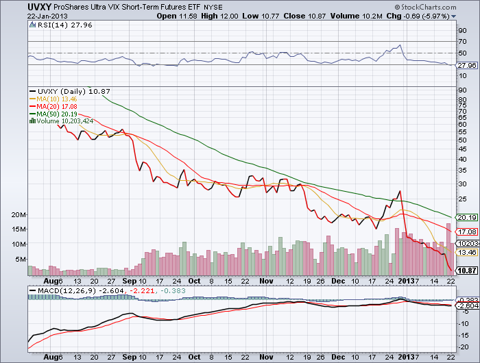This screenshot has height=363, width=480.
Task: Click the teal -0.383 MACD histogram value
Action: pos(172,291)
